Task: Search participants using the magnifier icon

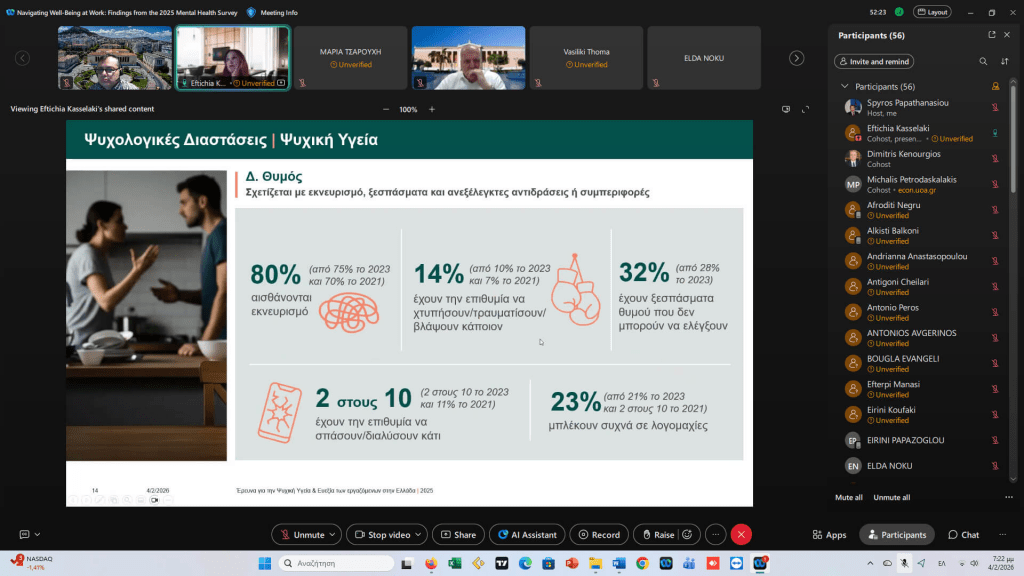Action: click(983, 61)
